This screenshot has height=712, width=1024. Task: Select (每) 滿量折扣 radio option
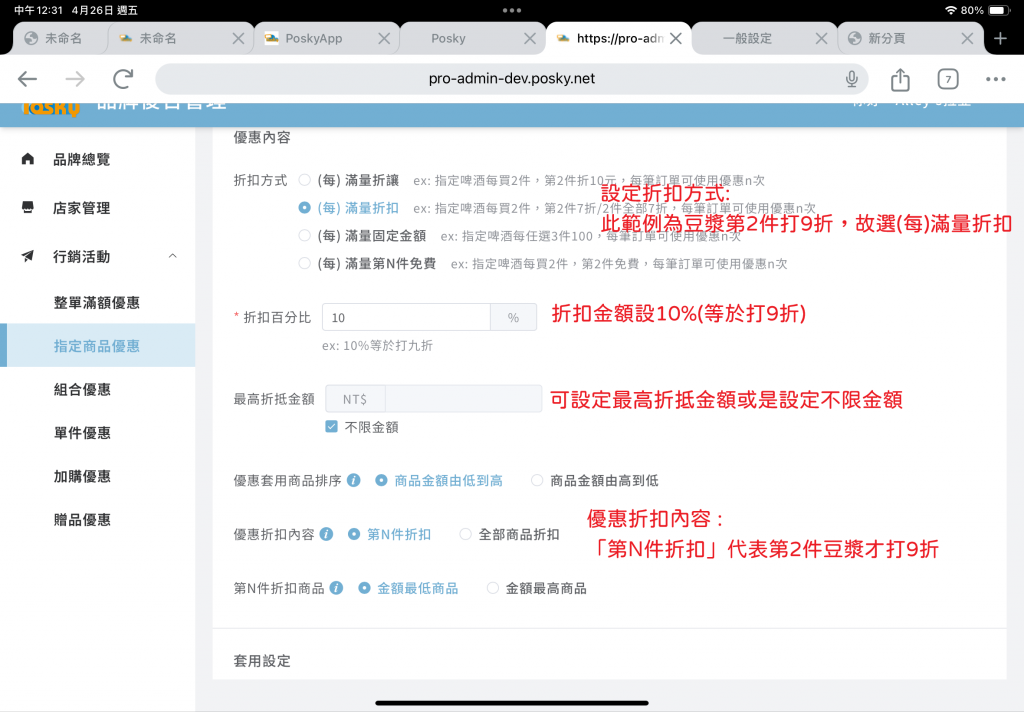304,208
